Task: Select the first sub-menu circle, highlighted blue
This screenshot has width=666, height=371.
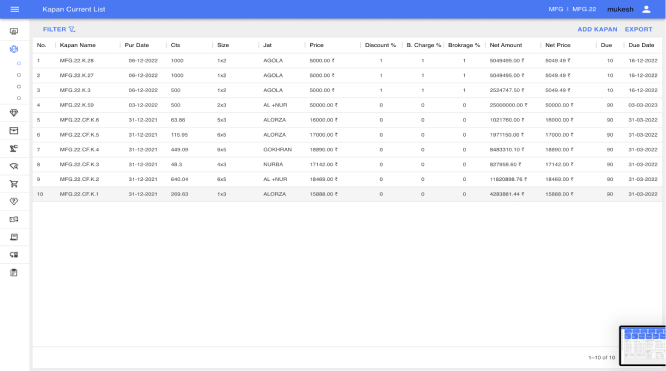Action: tap(19, 64)
